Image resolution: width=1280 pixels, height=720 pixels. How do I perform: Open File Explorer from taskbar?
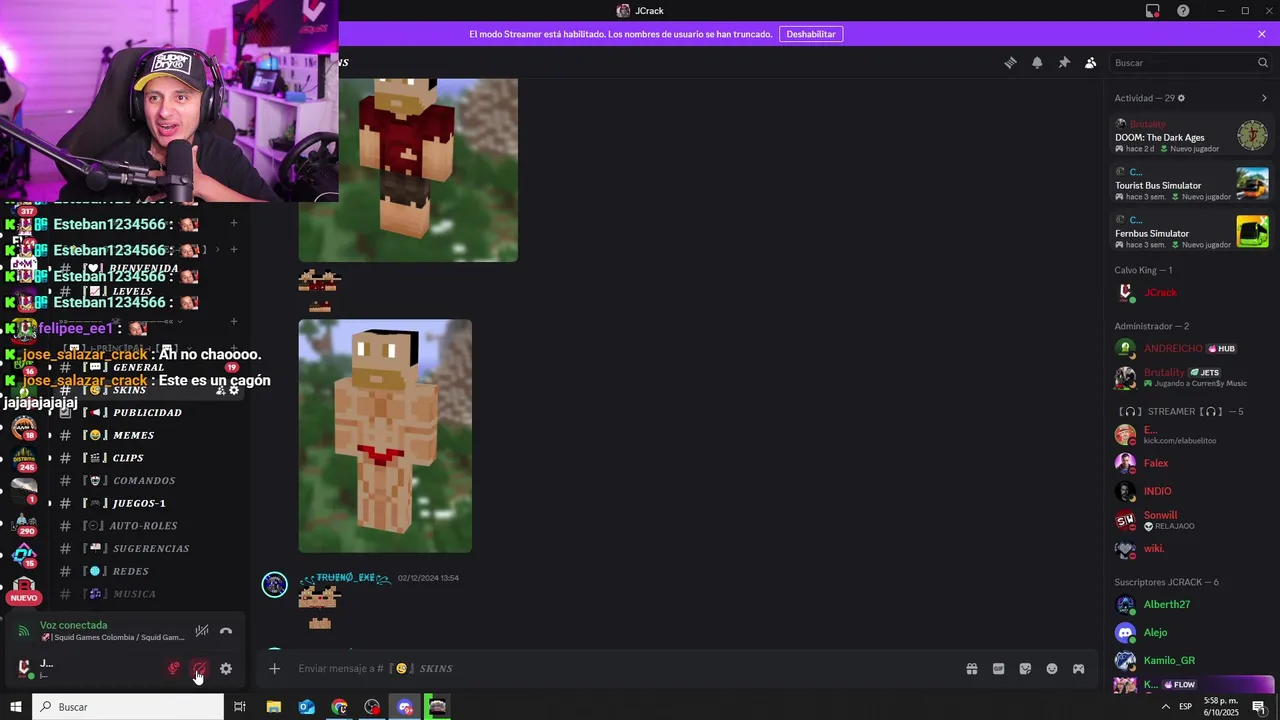pos(273,707)
